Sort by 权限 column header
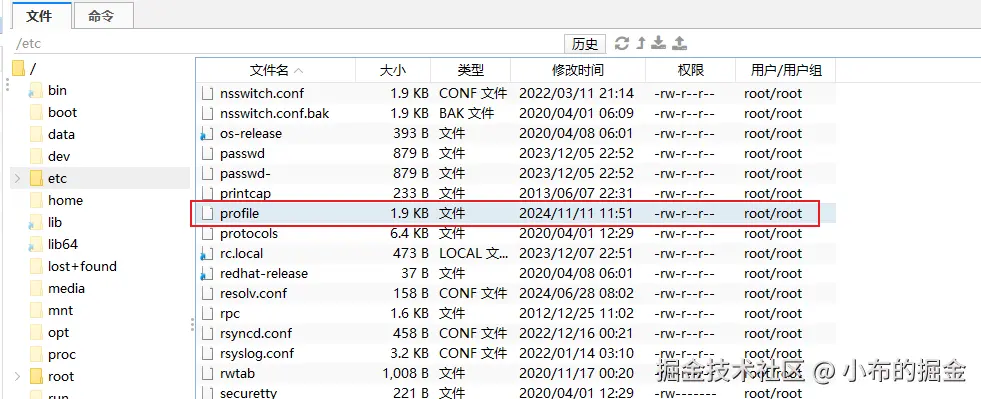981x399 pixels. point(690,71)
